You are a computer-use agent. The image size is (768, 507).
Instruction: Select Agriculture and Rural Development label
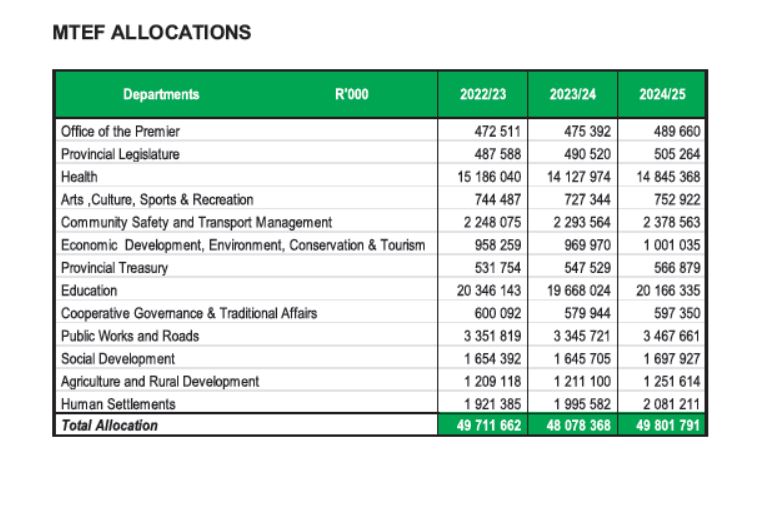pyautogui.click(x=160, y=381)
